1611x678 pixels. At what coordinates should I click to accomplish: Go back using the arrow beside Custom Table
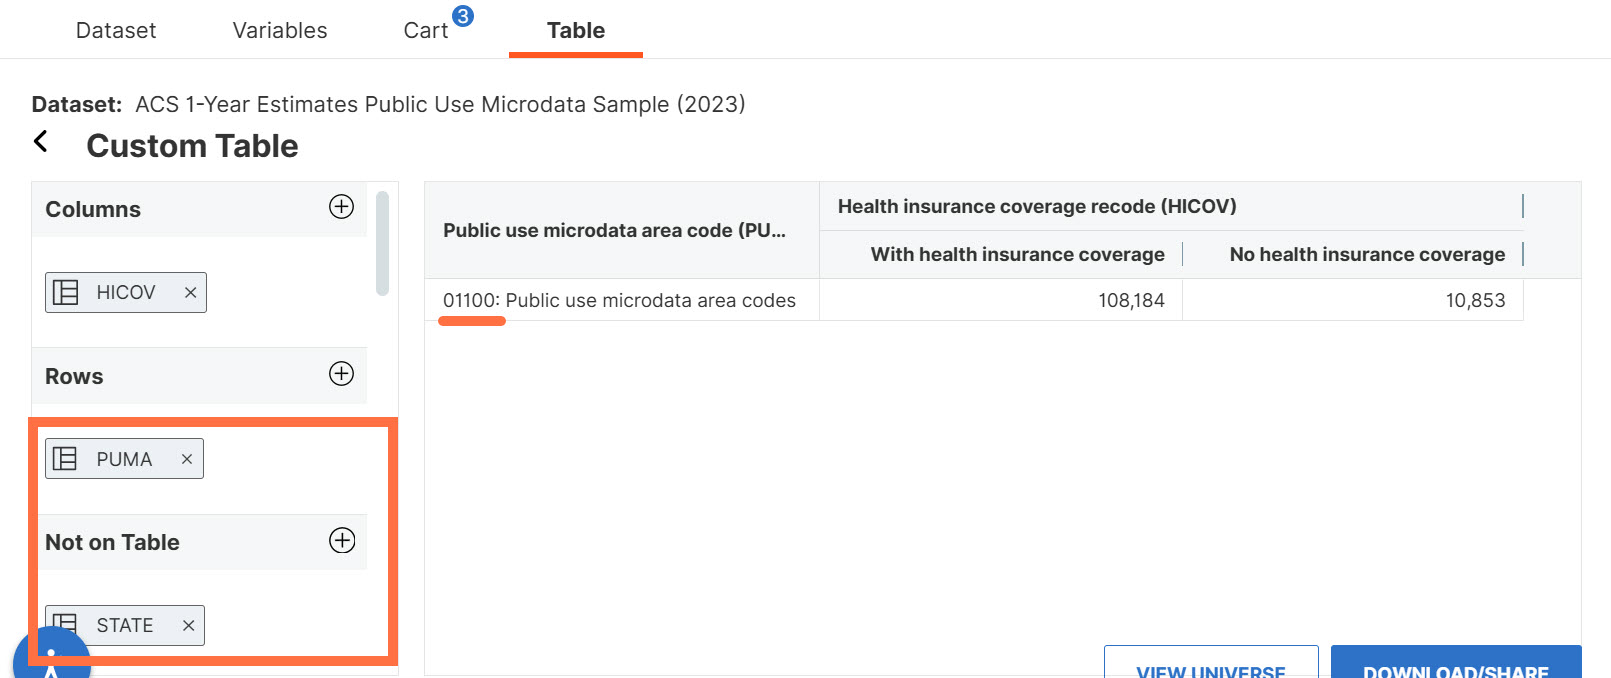coord(41,141)
